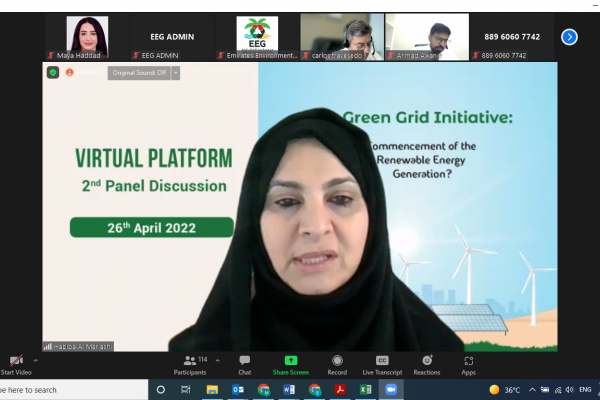
Task: Expand video options caret beside Start Video
Action: pyautogui.click(x=36, y=360)
